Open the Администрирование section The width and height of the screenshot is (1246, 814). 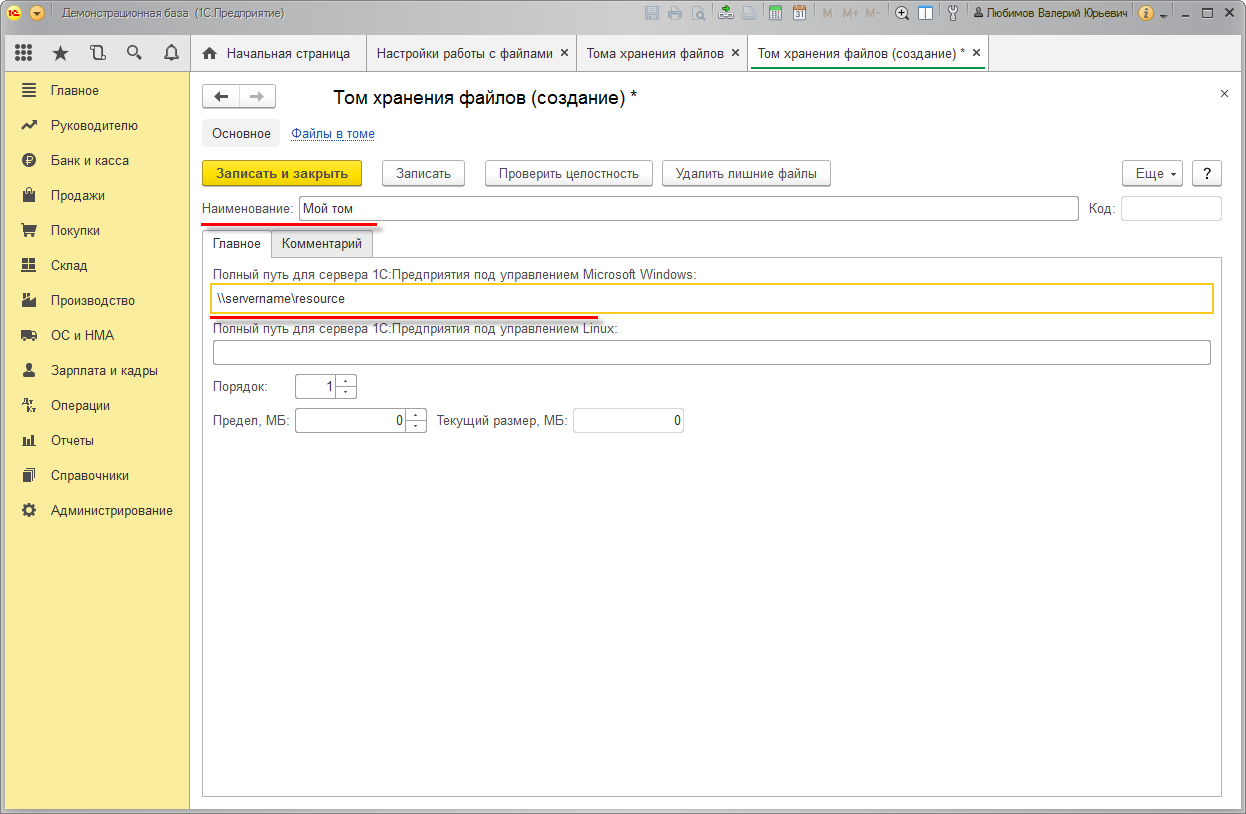[x=95, y=510]
